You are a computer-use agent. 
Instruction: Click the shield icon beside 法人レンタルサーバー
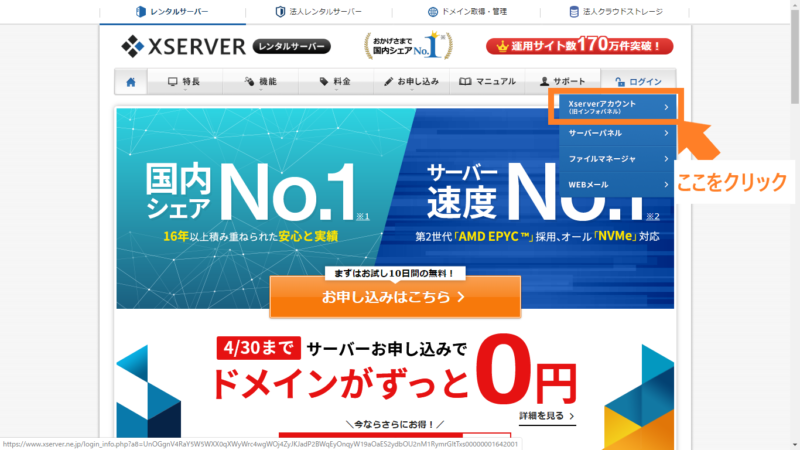tap(280, 12)
